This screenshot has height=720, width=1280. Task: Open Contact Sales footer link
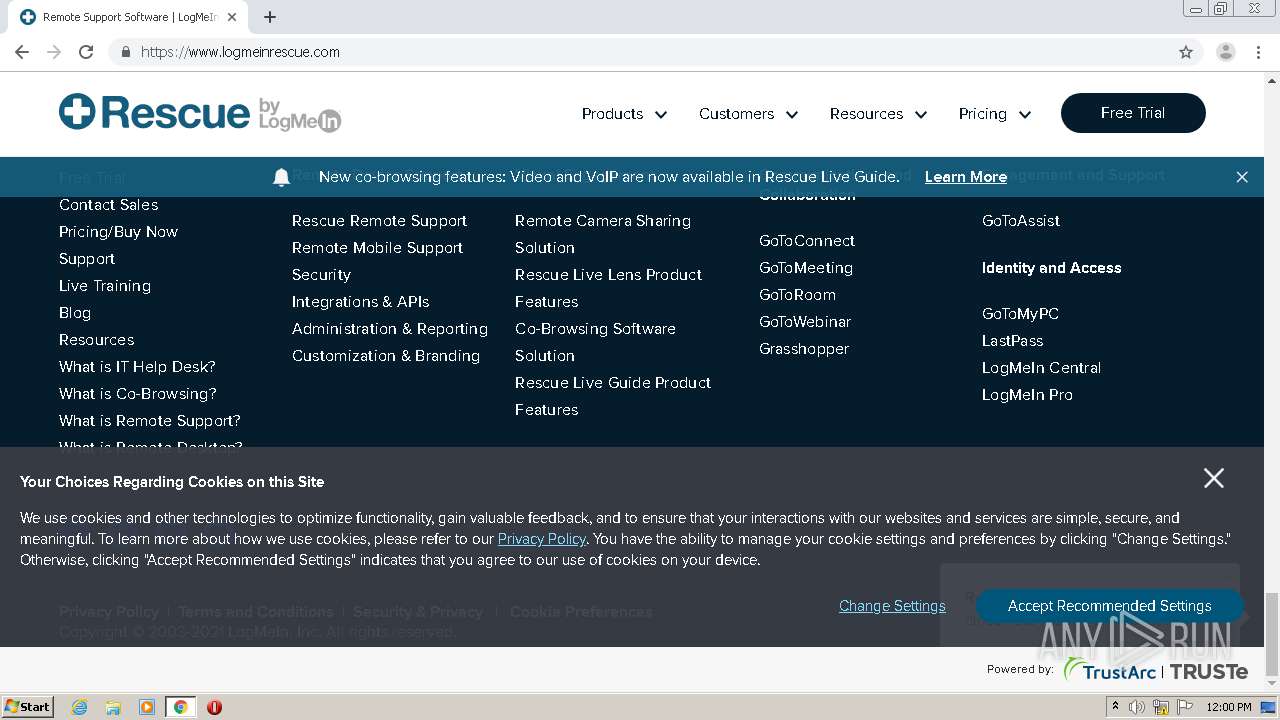(x=108, y=205)
